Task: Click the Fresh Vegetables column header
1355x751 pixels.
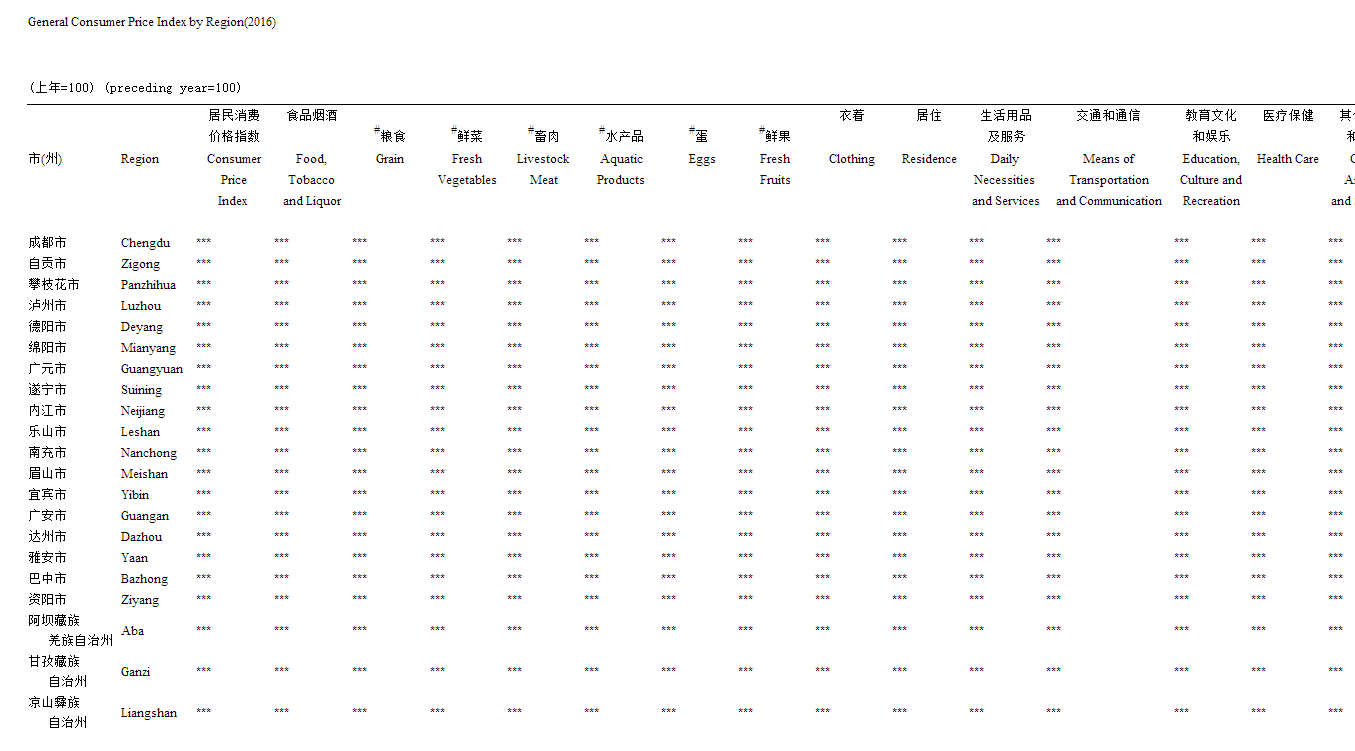Action: pyautogui.click(x=467, y=170)
